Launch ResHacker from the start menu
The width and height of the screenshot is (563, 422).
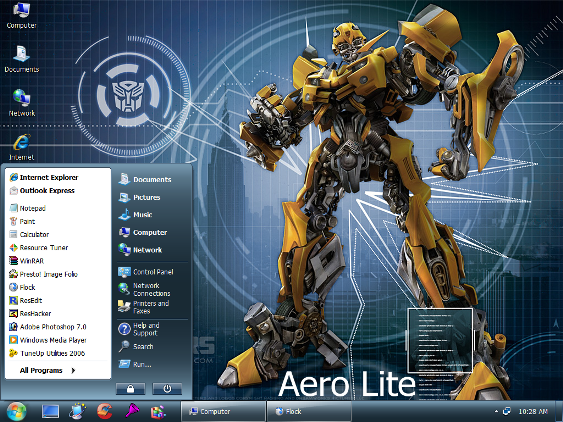[x=30, y=314]
